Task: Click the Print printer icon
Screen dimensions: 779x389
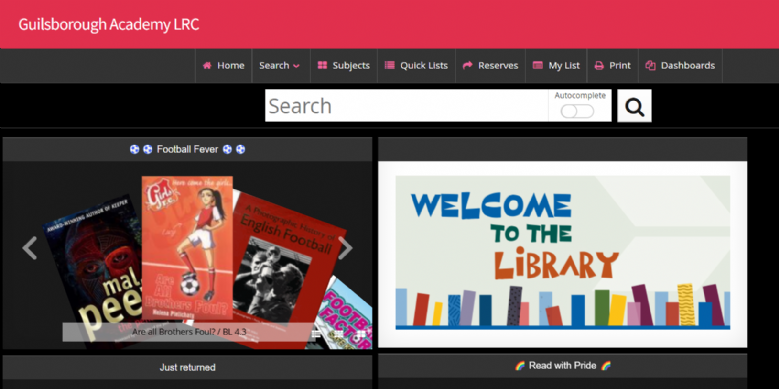Action: (x=599, y=66)
